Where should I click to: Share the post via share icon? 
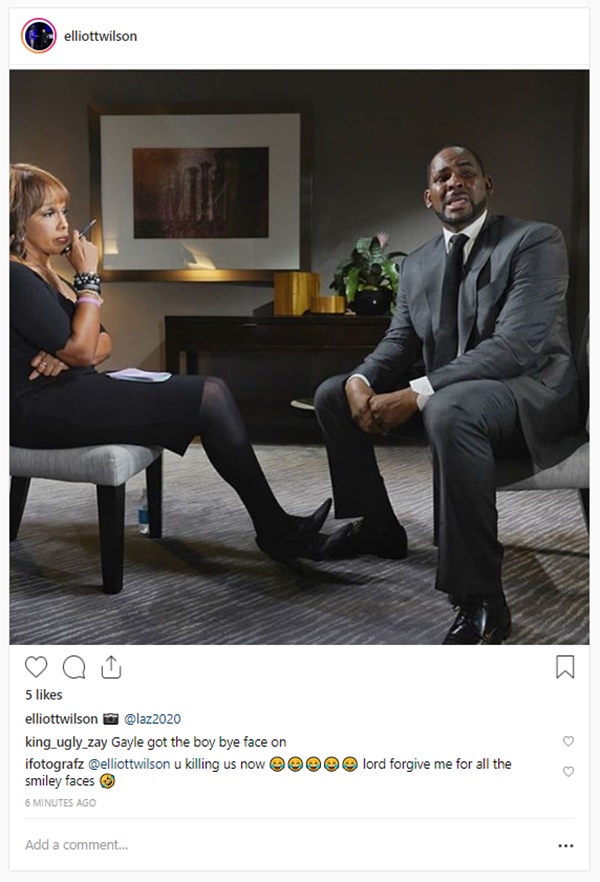111,667
